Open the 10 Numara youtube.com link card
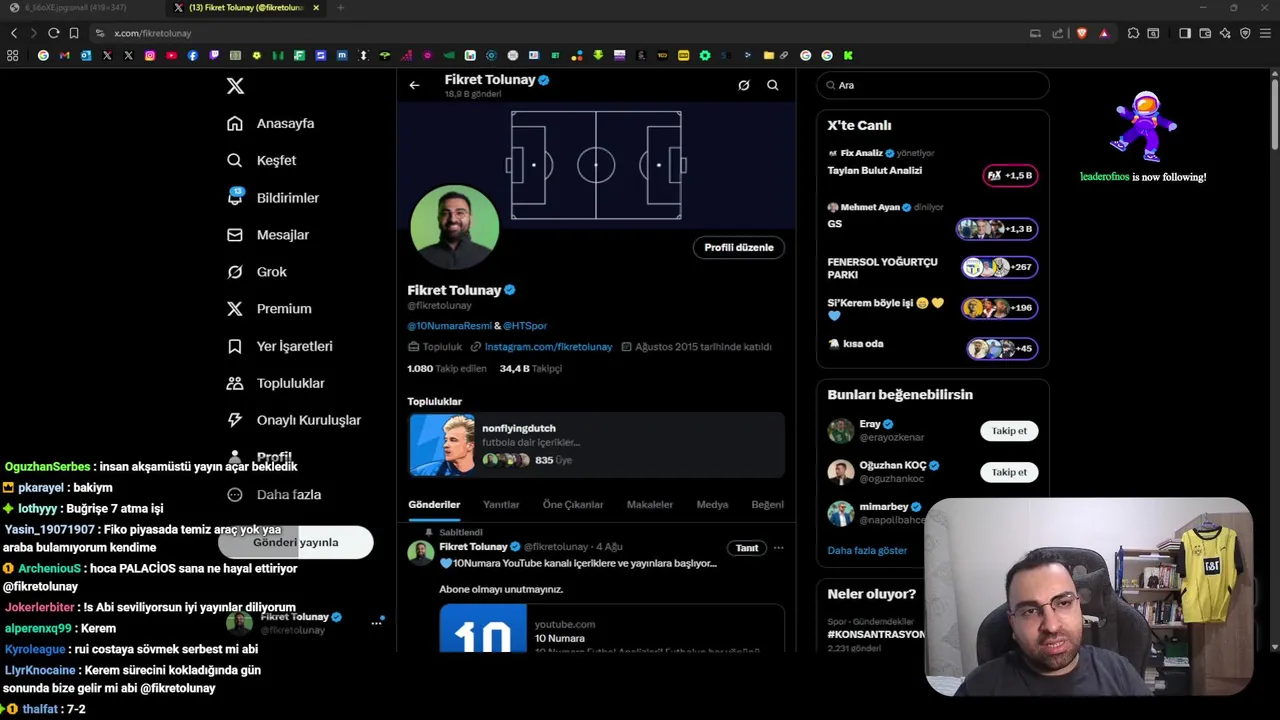This screenshot has width=1280, height=720. [612, 628]
